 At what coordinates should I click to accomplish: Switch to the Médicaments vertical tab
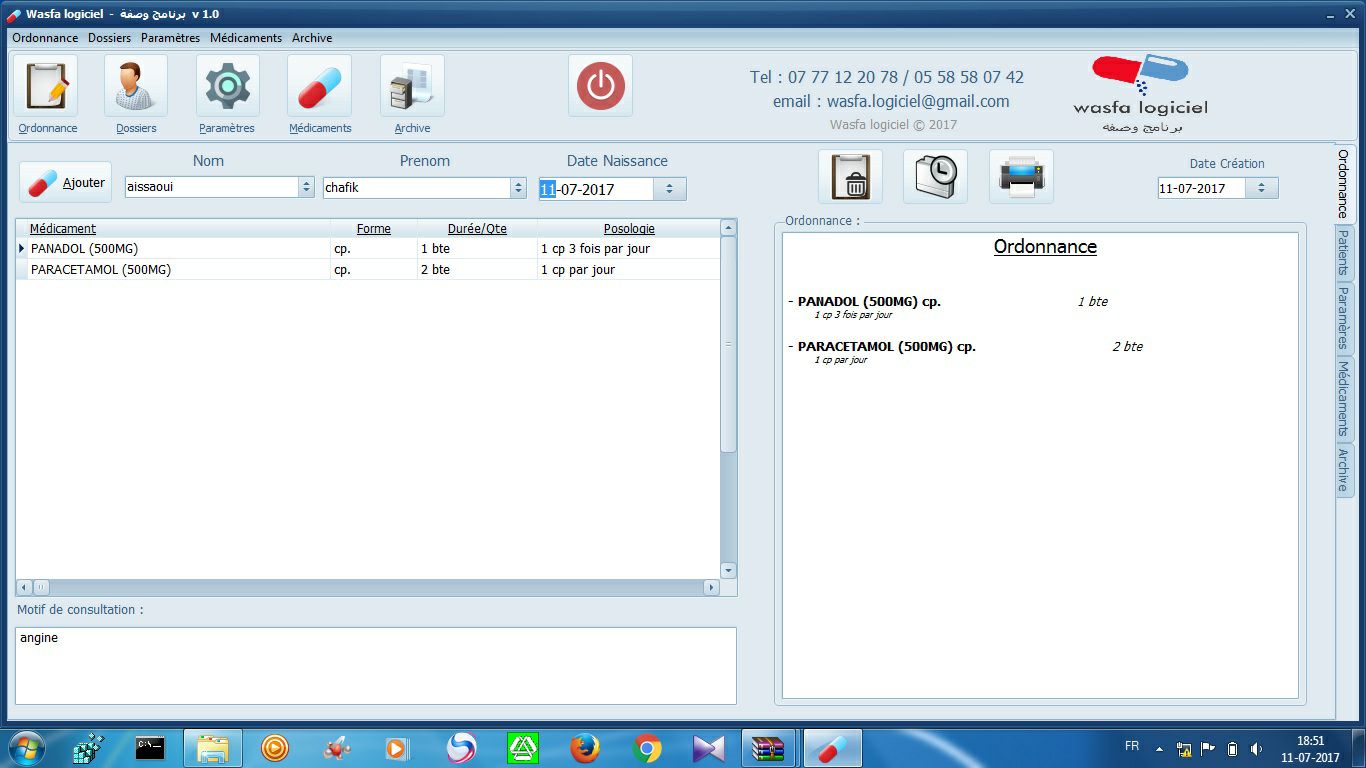tap(1344, 399)
